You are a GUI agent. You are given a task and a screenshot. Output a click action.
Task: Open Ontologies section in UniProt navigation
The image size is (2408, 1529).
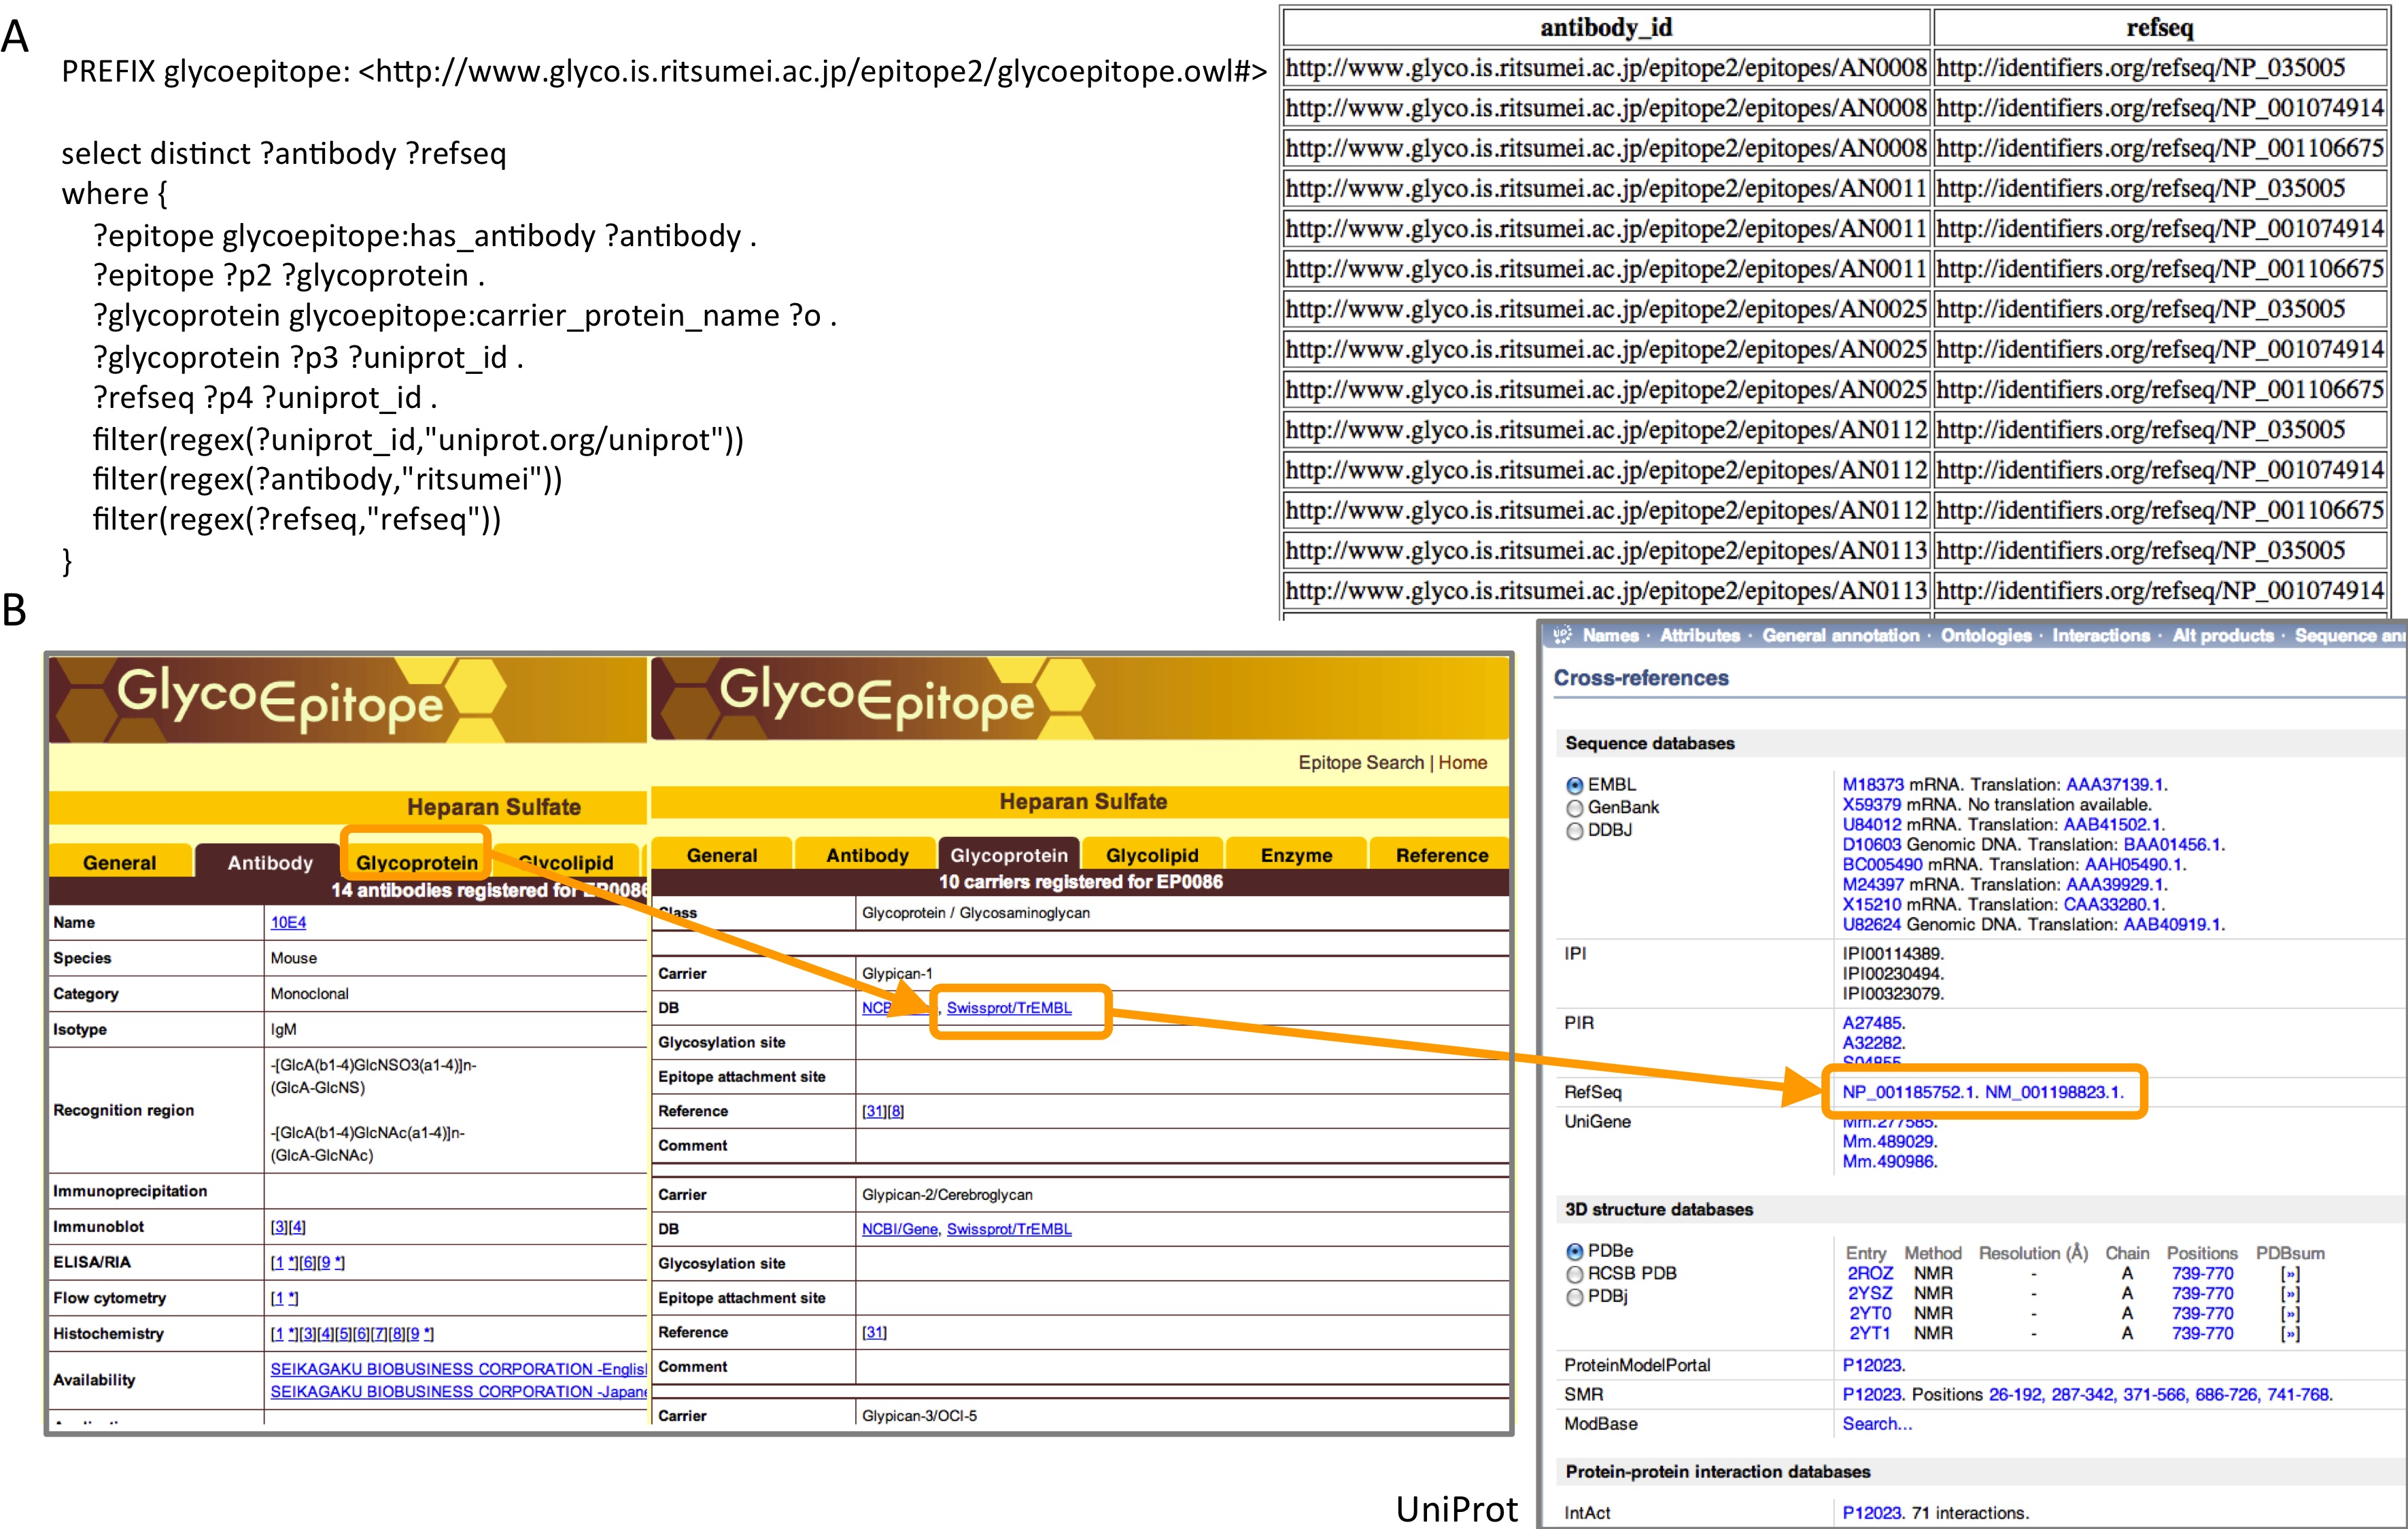pyautogui.click(x=1985, y=635)
